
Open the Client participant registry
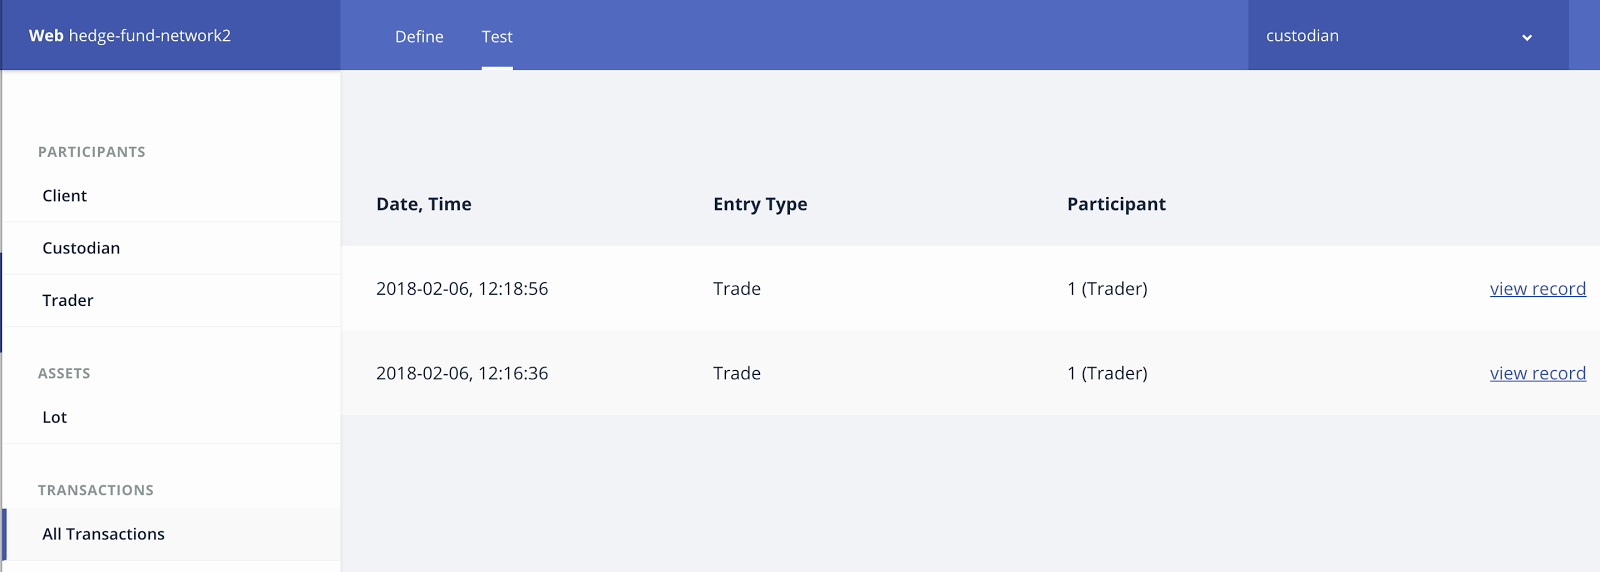point(65,196)
